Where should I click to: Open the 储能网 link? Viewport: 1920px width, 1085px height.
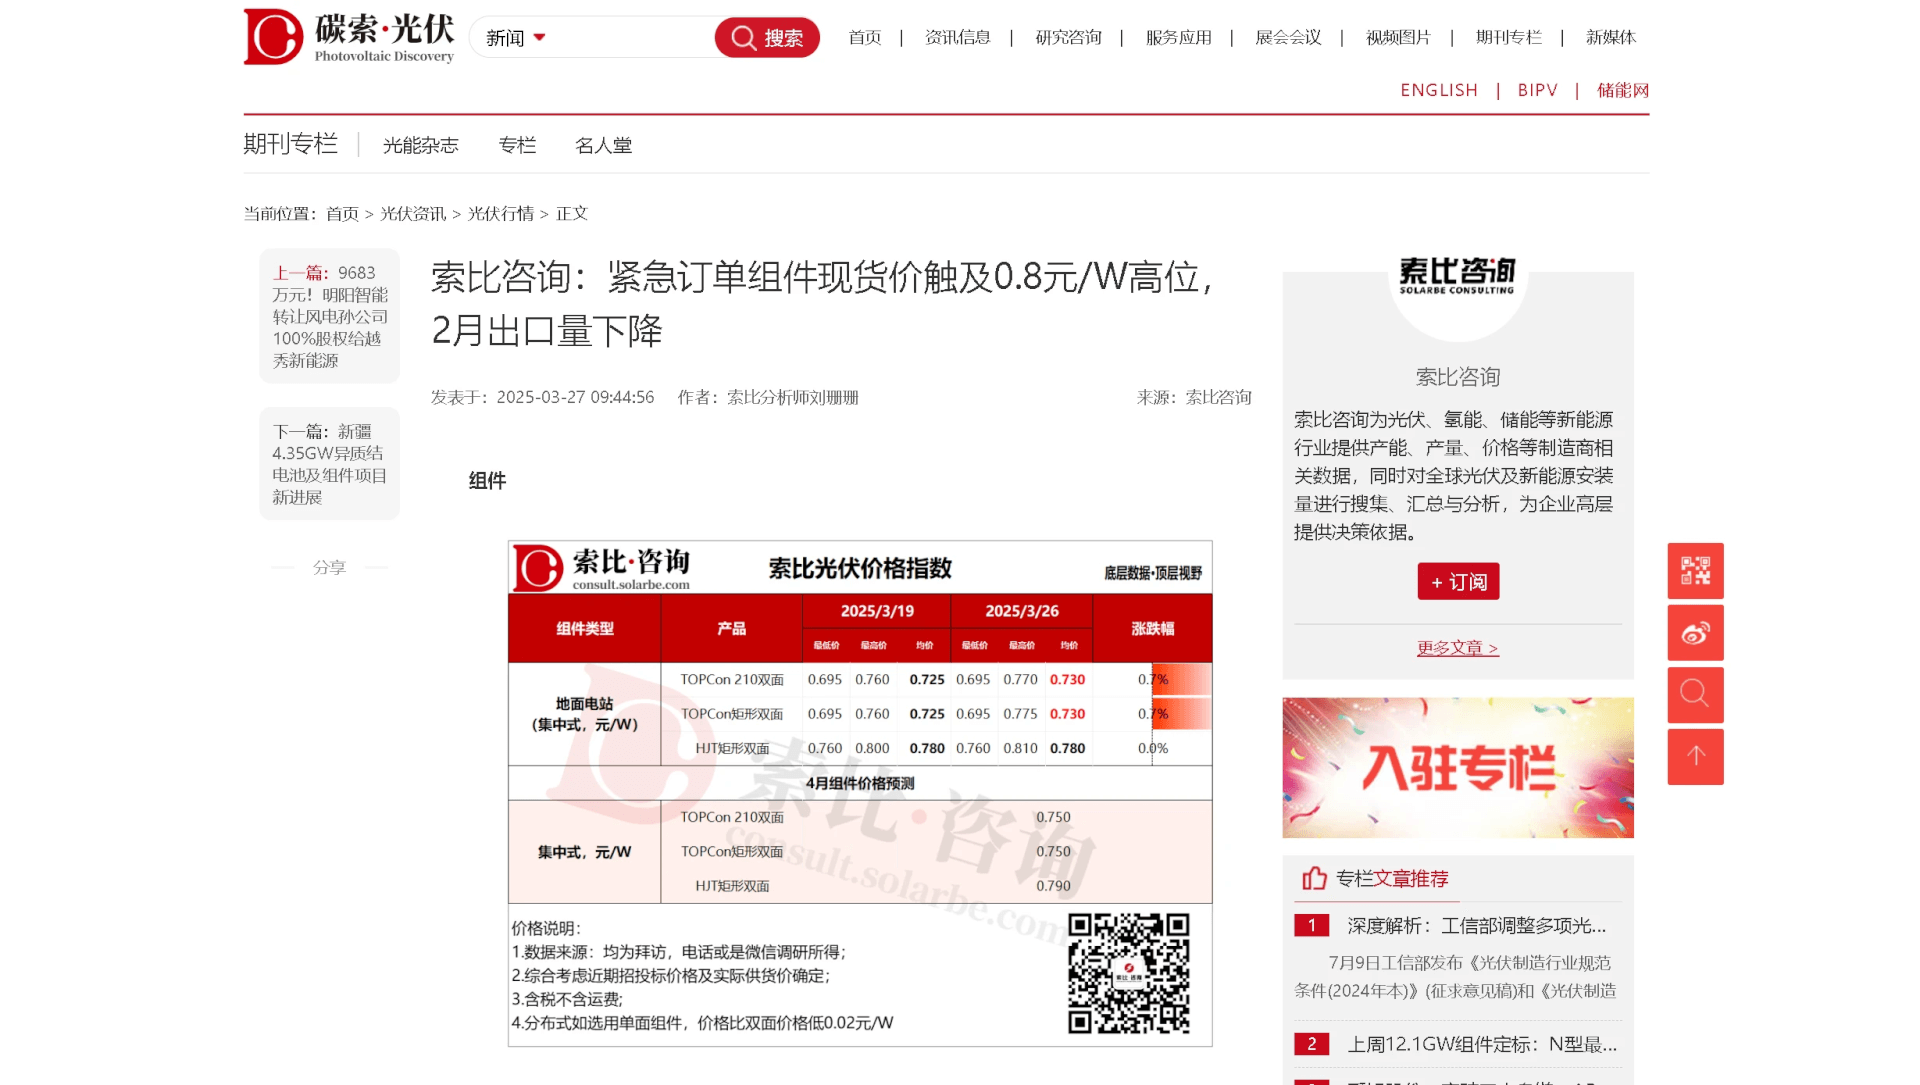tap(1622, 90)
